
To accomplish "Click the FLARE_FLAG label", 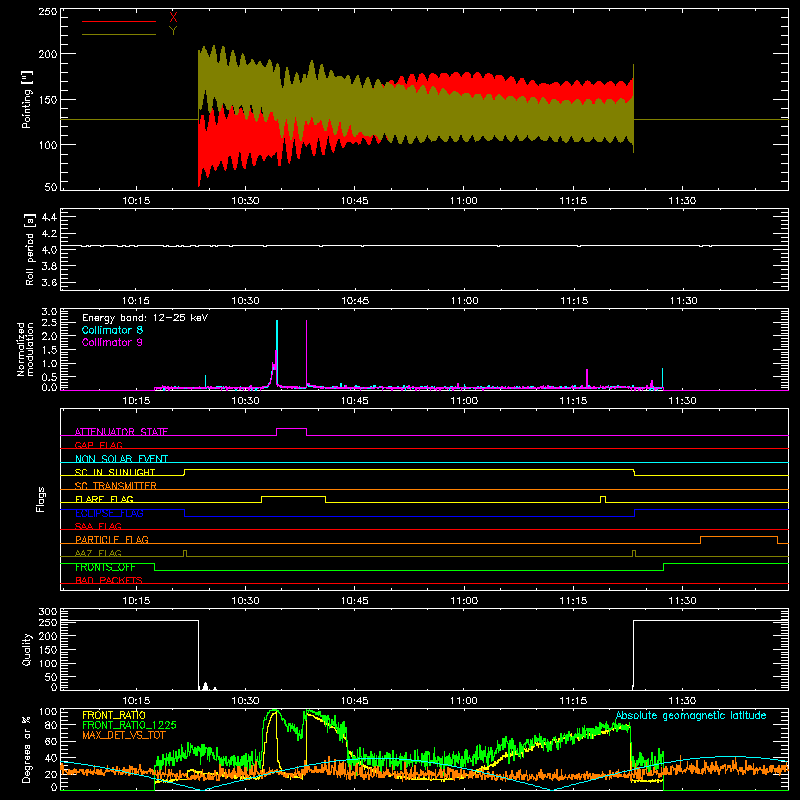I will [104, 499].
